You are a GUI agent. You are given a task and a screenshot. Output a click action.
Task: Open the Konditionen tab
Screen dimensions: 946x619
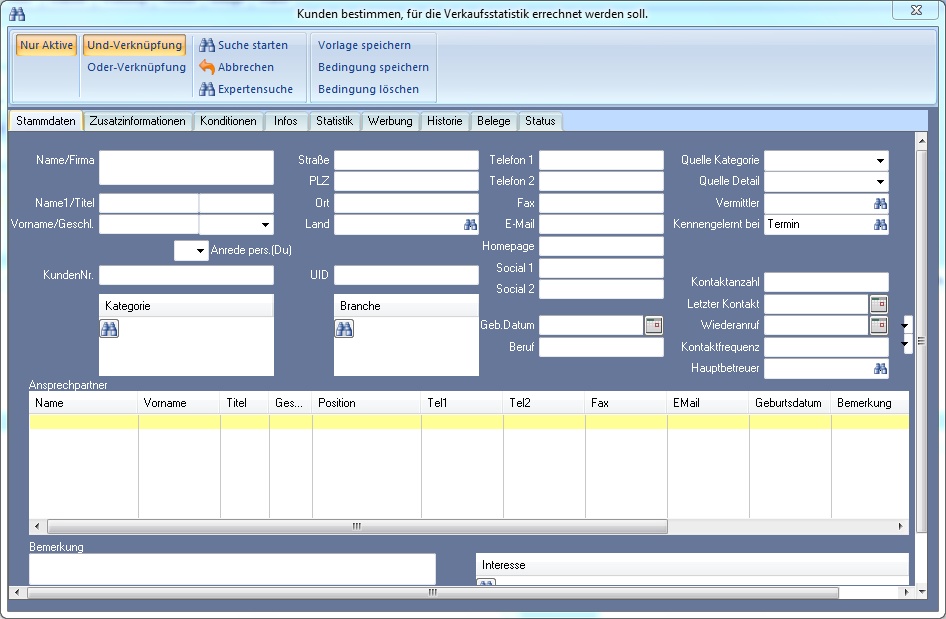228,121
